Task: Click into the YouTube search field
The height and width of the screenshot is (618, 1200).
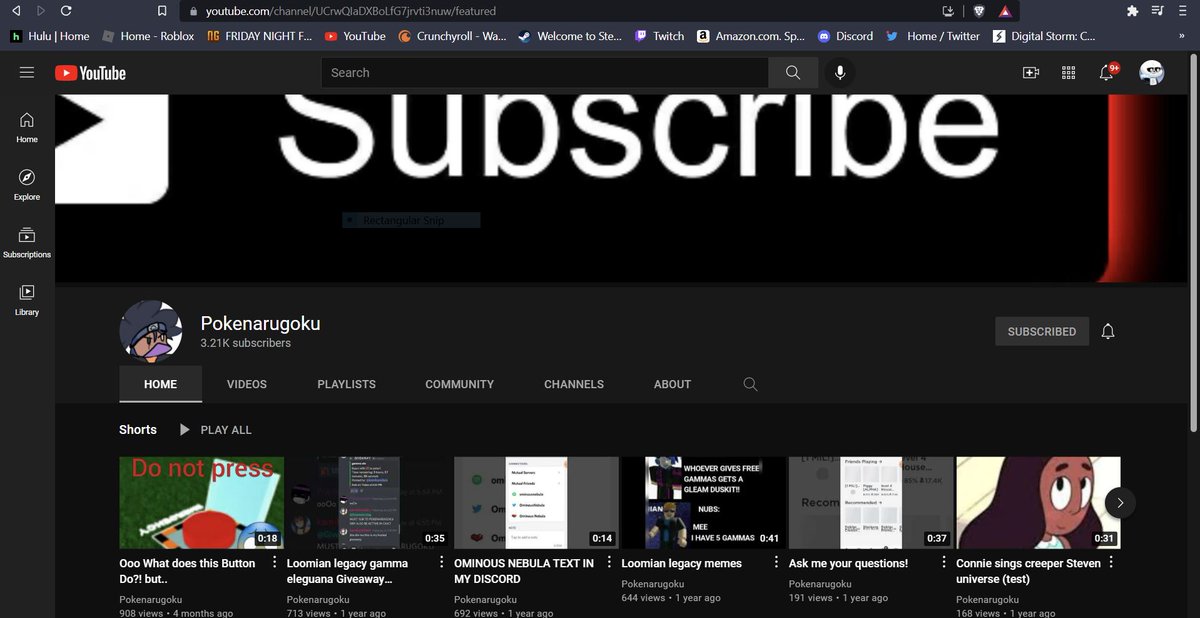Action: point(545,72)
